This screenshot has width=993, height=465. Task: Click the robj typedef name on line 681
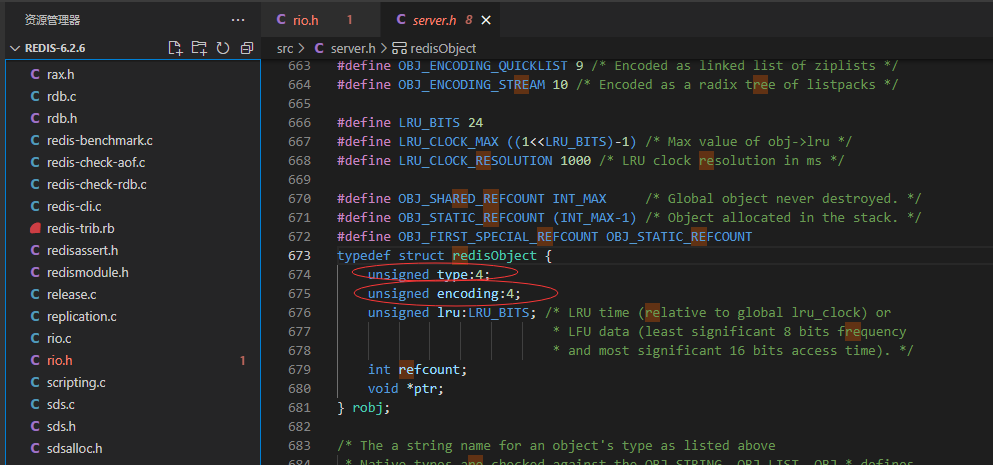368,408
